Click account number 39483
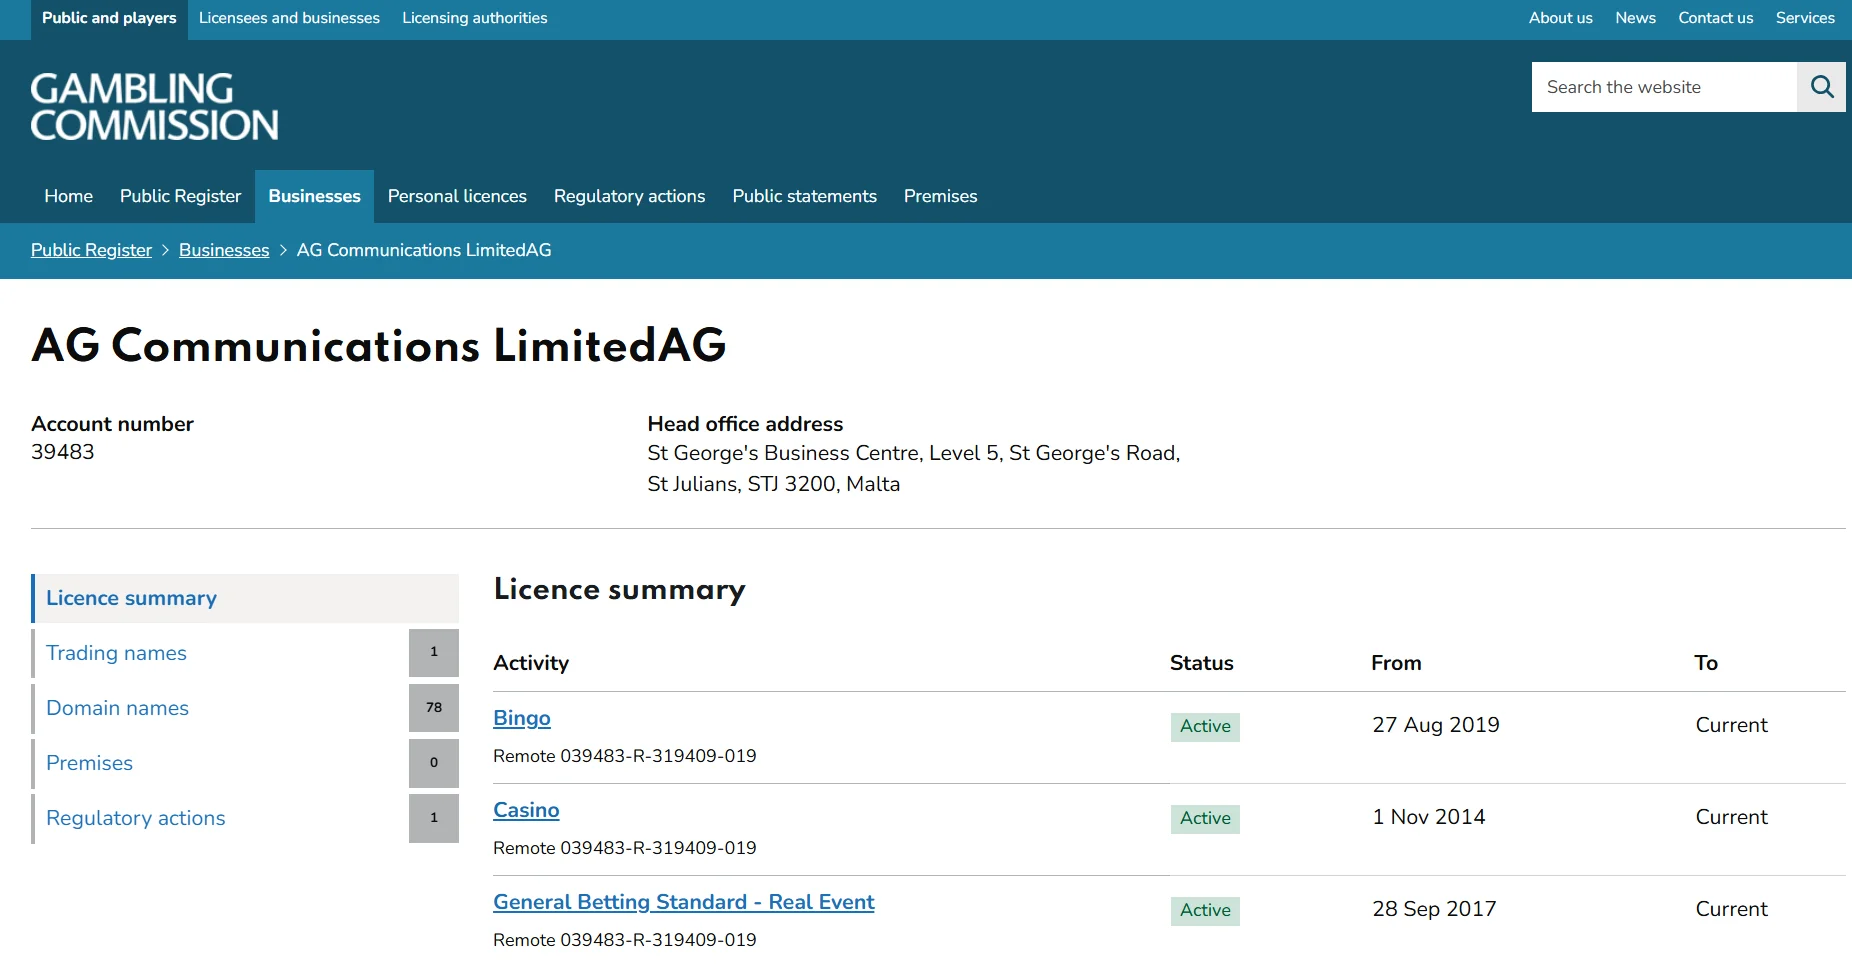 click(63, 452)
